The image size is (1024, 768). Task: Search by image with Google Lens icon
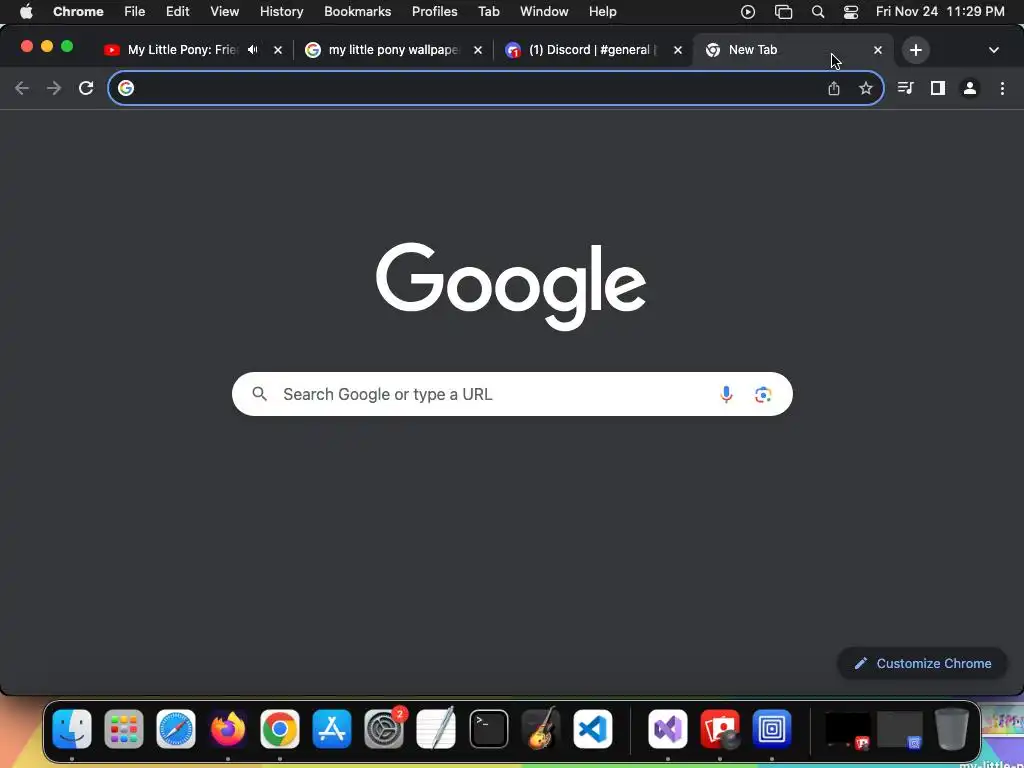(x=763, y=394)
